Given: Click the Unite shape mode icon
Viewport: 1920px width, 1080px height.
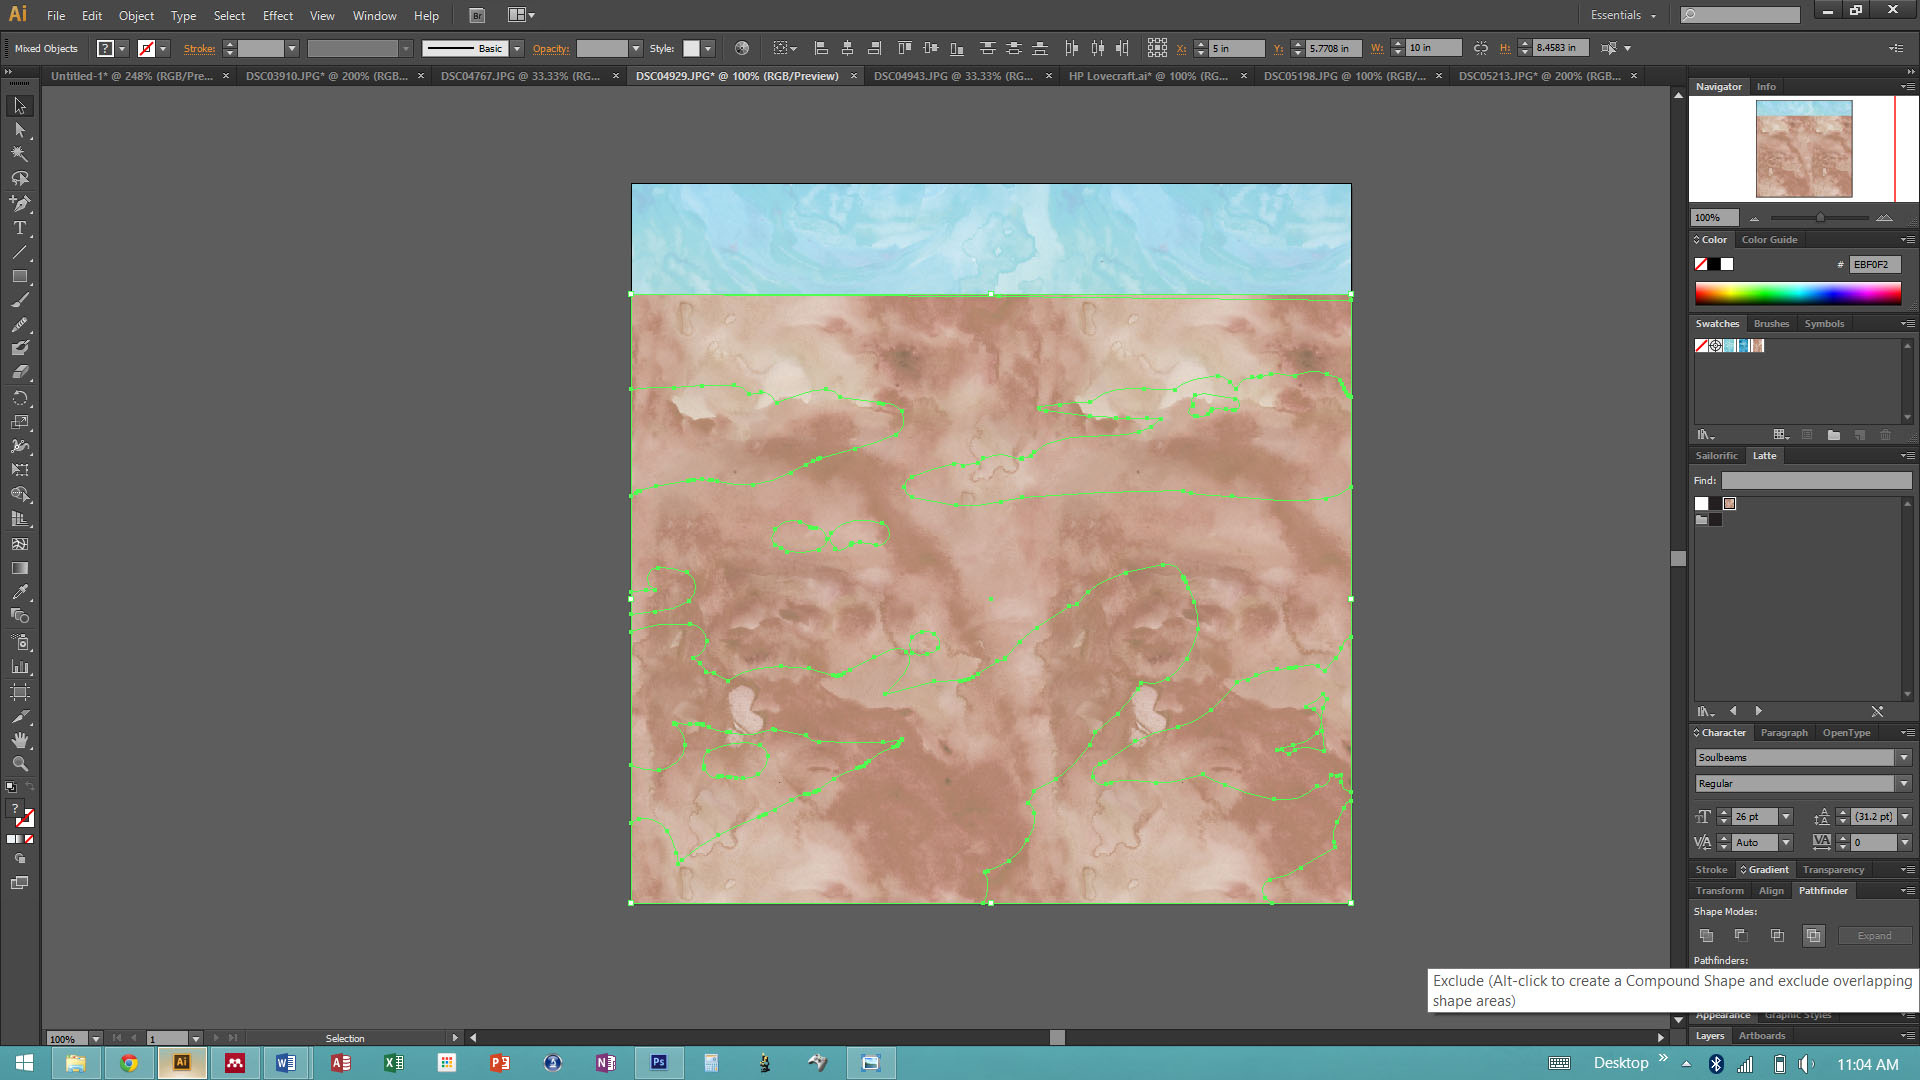Looking at the screenshot, I should pyautogui.click(x=1706, y=936).
